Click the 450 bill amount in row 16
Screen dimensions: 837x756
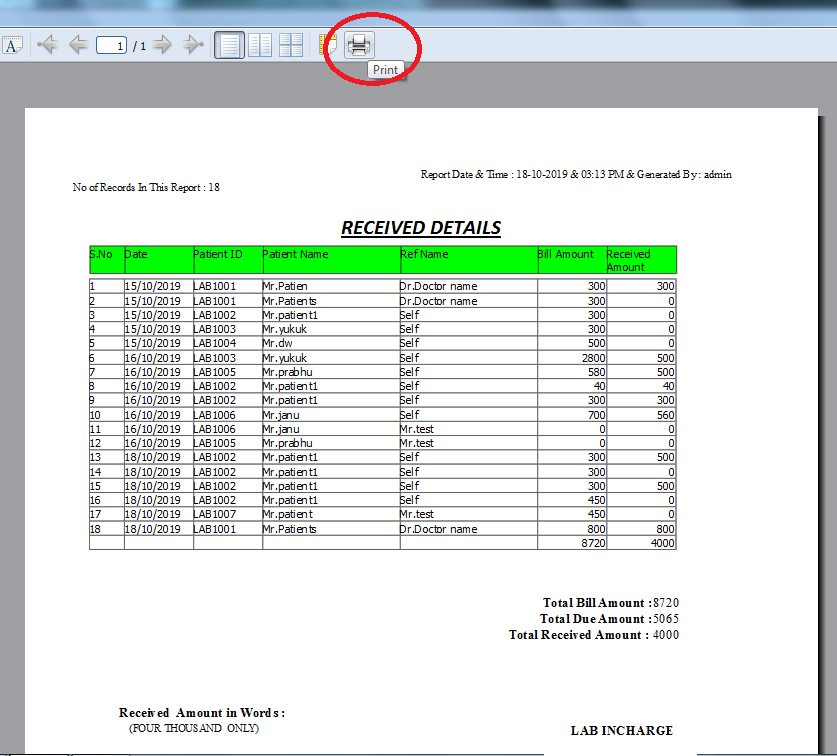click(596, 500)
